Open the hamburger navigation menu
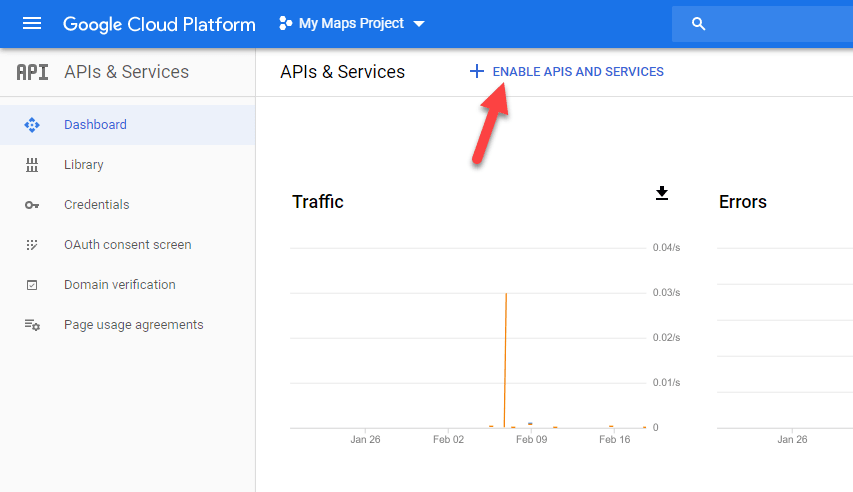The width and height of the screenshot is (853, 492). [32, 23]
